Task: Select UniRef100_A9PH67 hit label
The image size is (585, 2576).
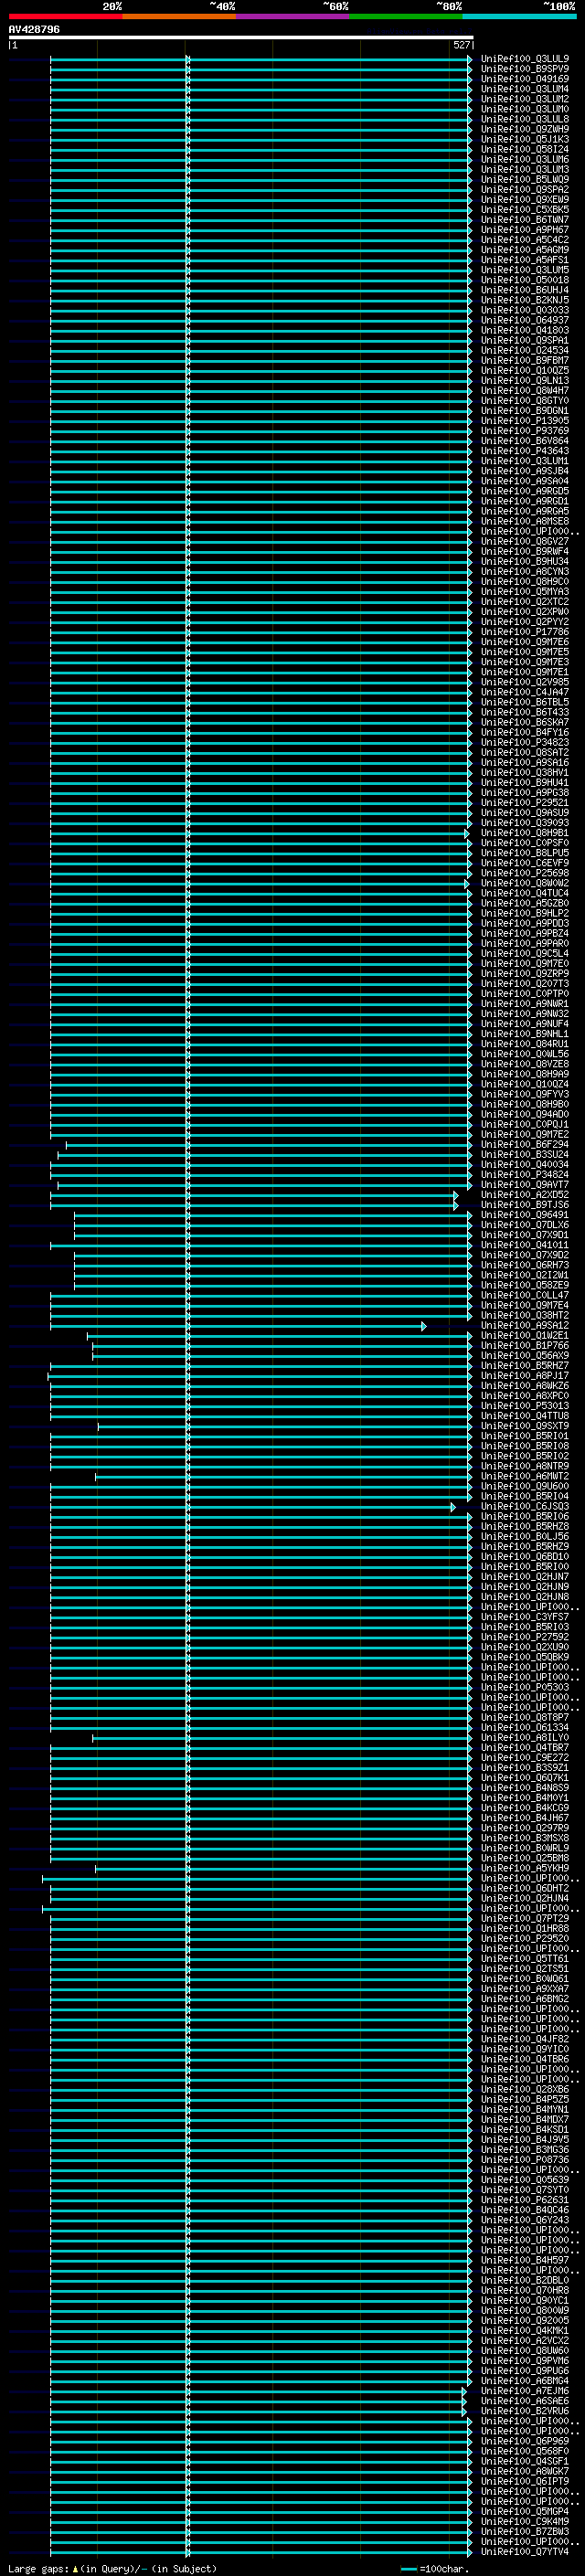Action: click(x=525, y=230)
